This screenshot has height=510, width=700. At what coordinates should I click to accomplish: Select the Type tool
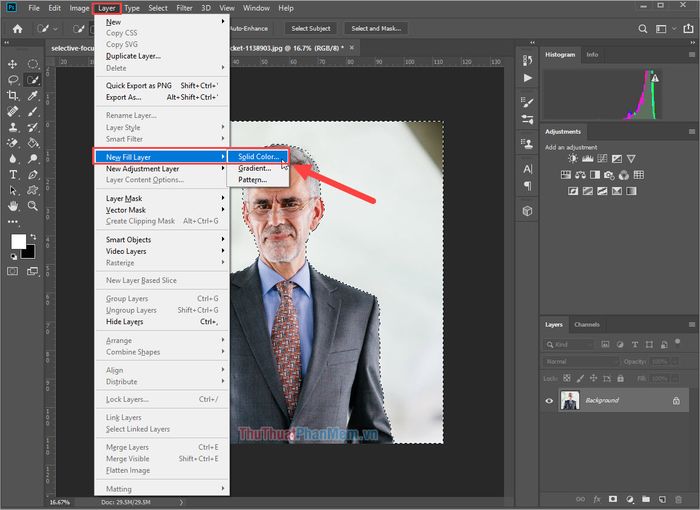click(12, 175)
